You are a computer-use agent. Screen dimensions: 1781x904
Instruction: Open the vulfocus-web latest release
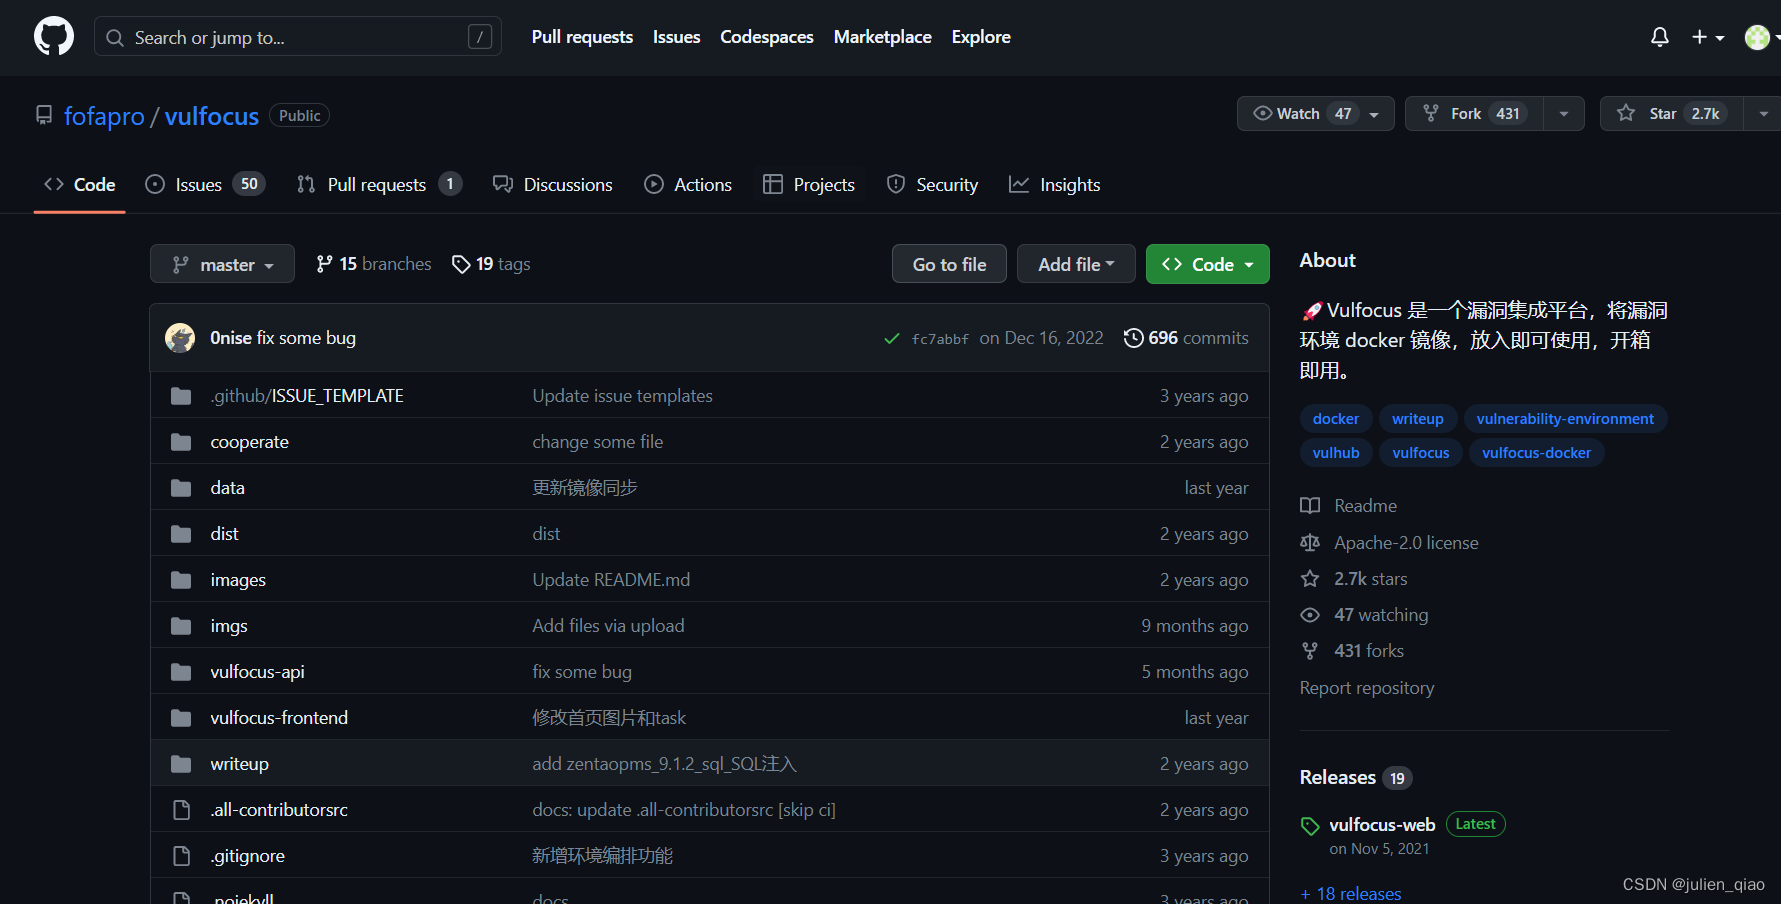pyautogui.click(x=1382, y=825)
